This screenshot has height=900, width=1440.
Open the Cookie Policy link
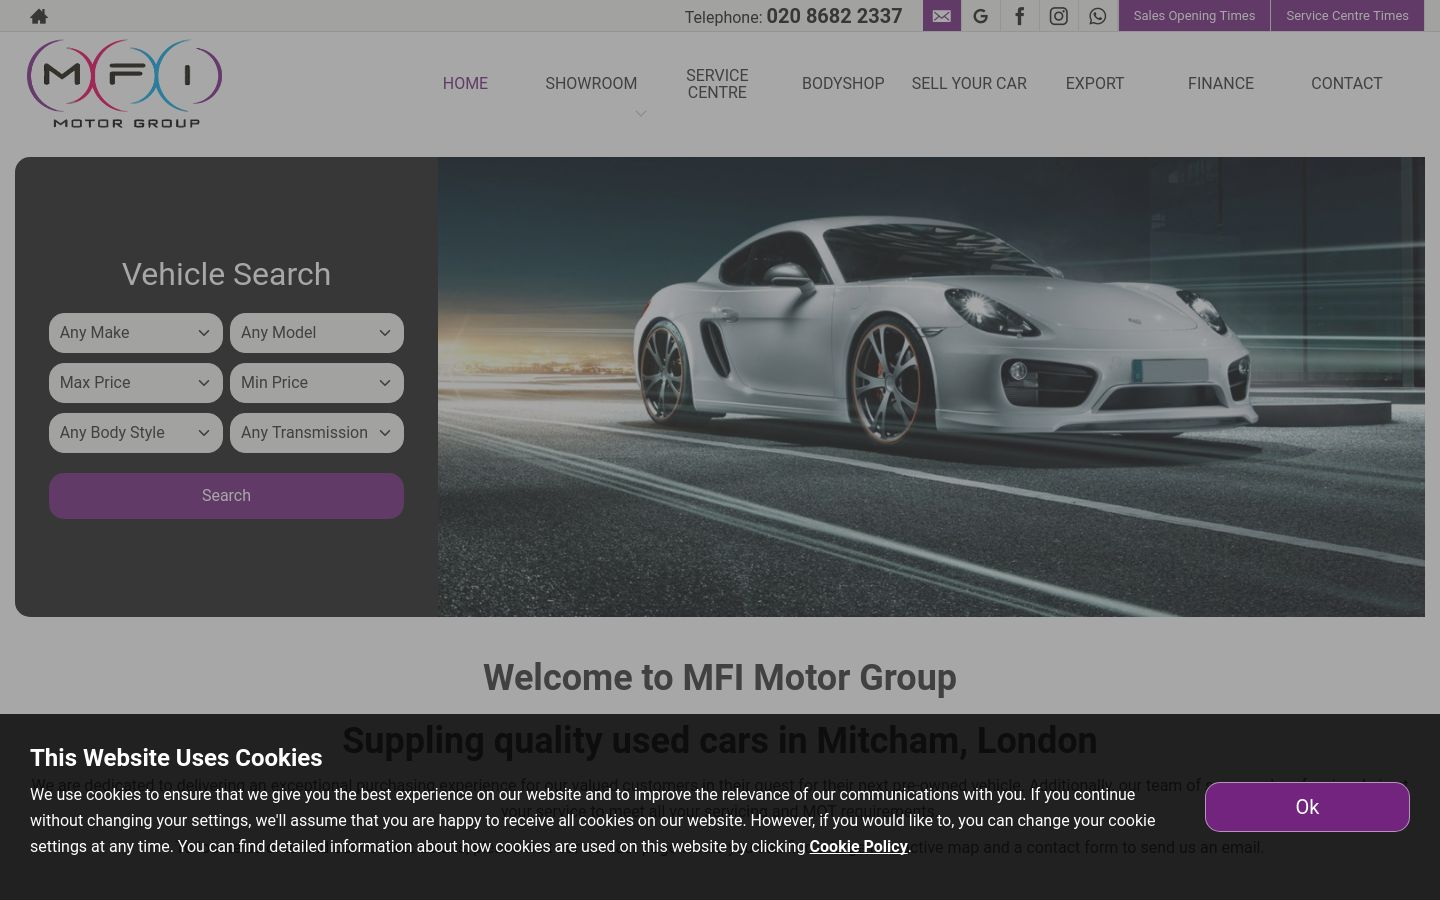click(858, 847)
